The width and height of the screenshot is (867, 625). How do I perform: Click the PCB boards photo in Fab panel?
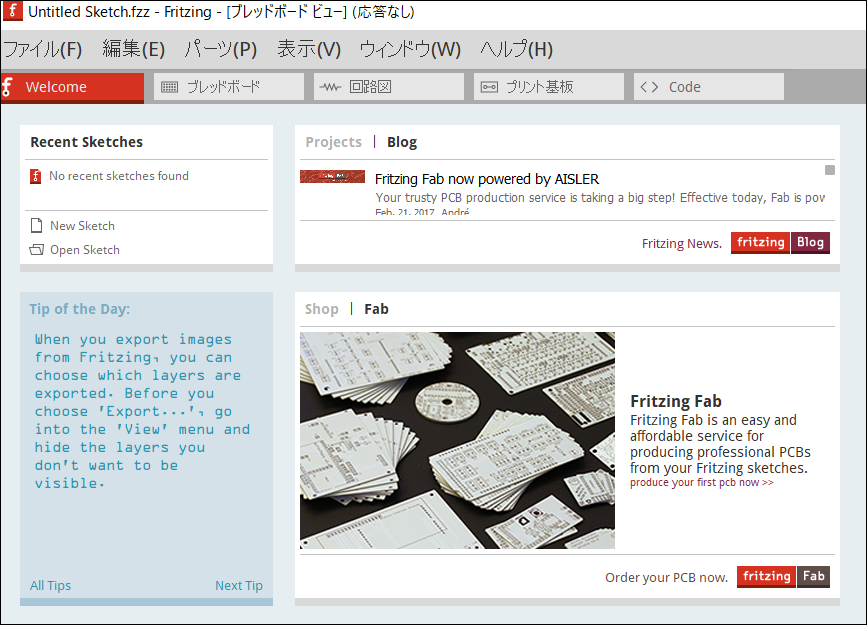coord(457,440)
